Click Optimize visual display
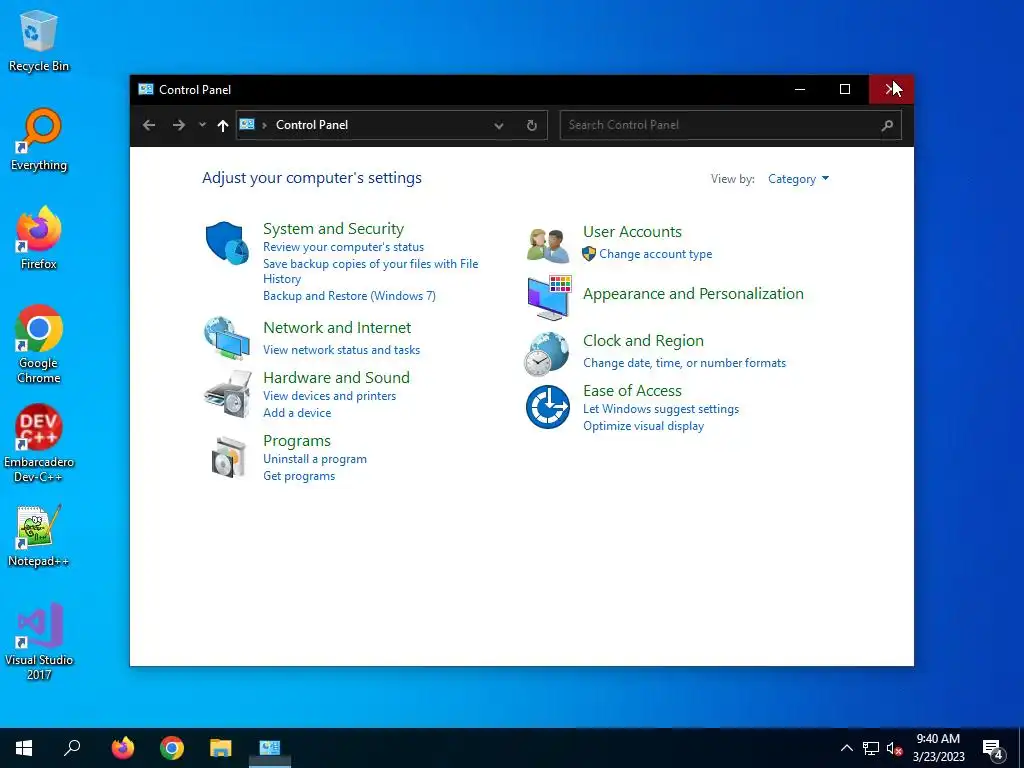The height and width of the screenshot is (768, 1024). point(643,426)
